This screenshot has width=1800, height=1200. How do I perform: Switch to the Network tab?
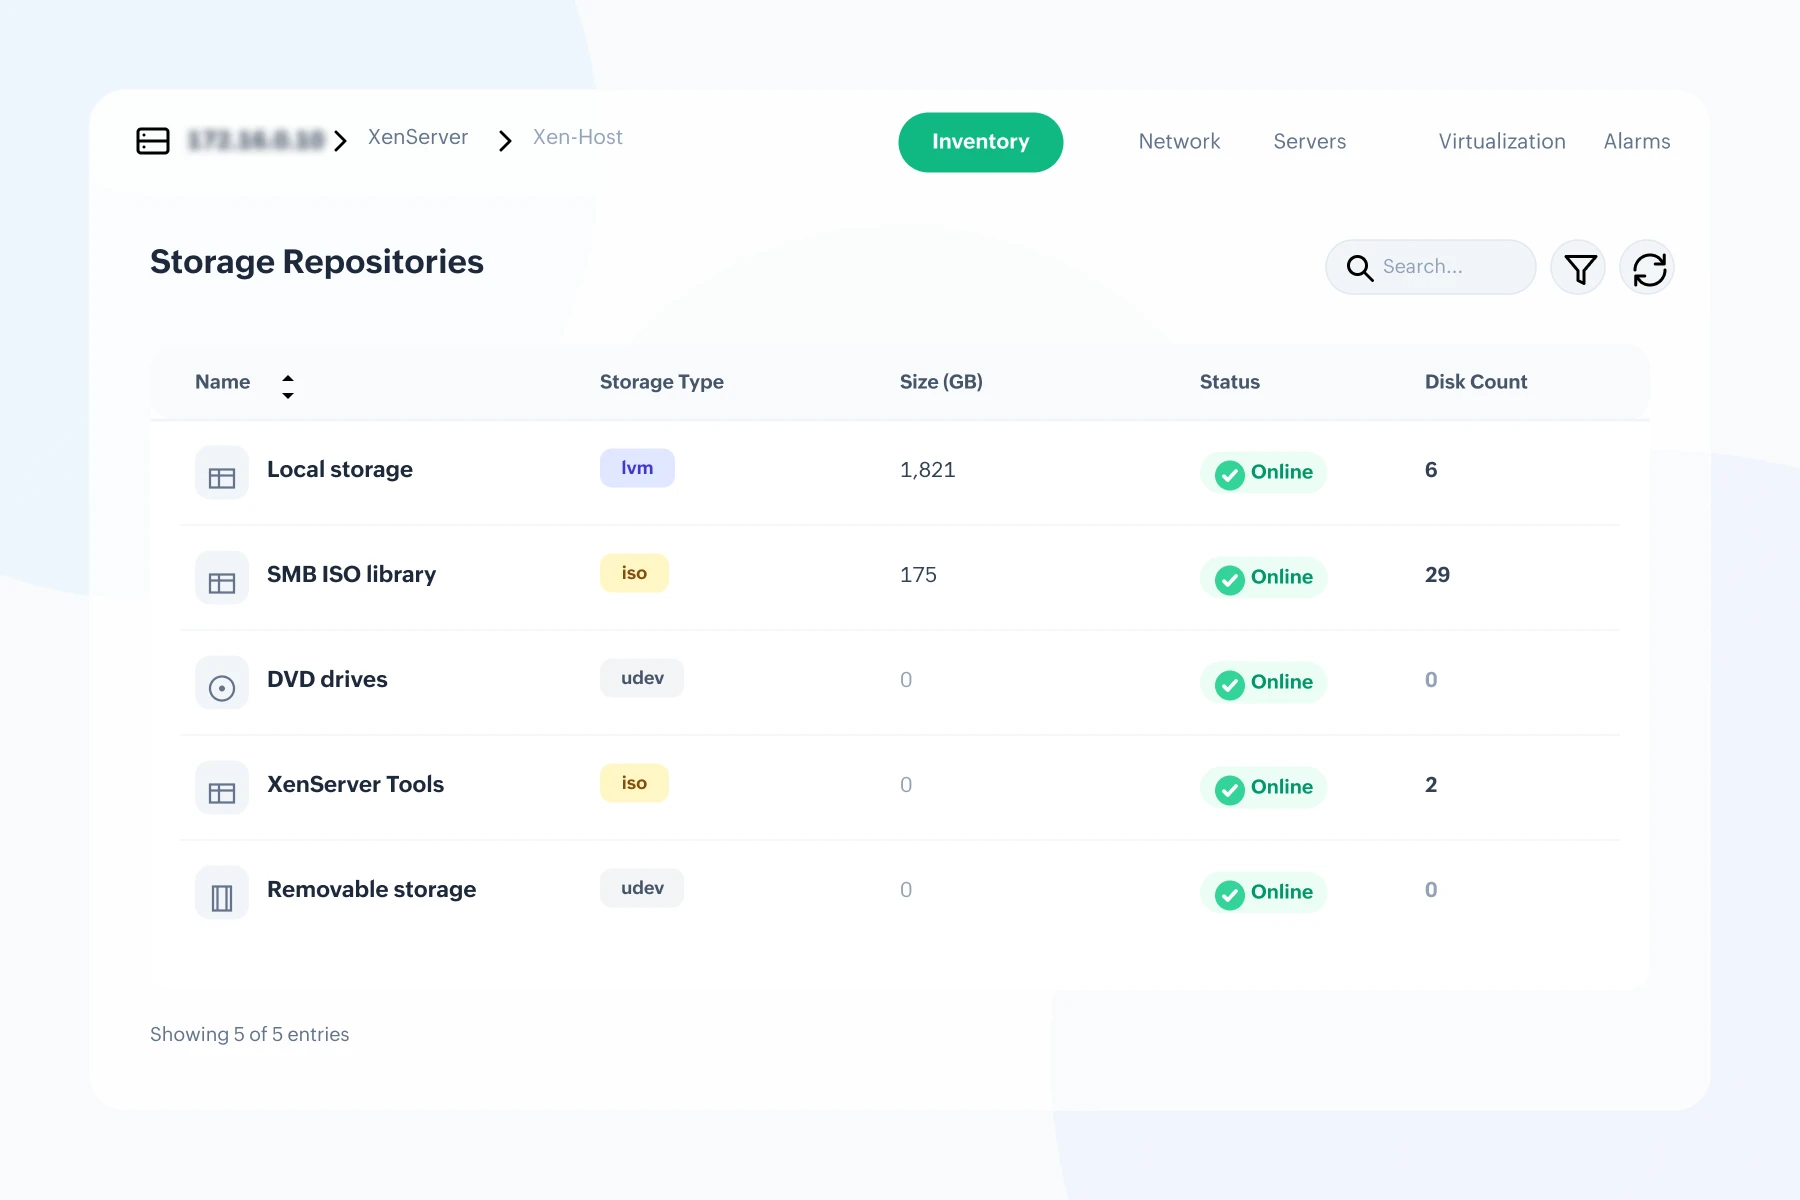[1179, 142]
